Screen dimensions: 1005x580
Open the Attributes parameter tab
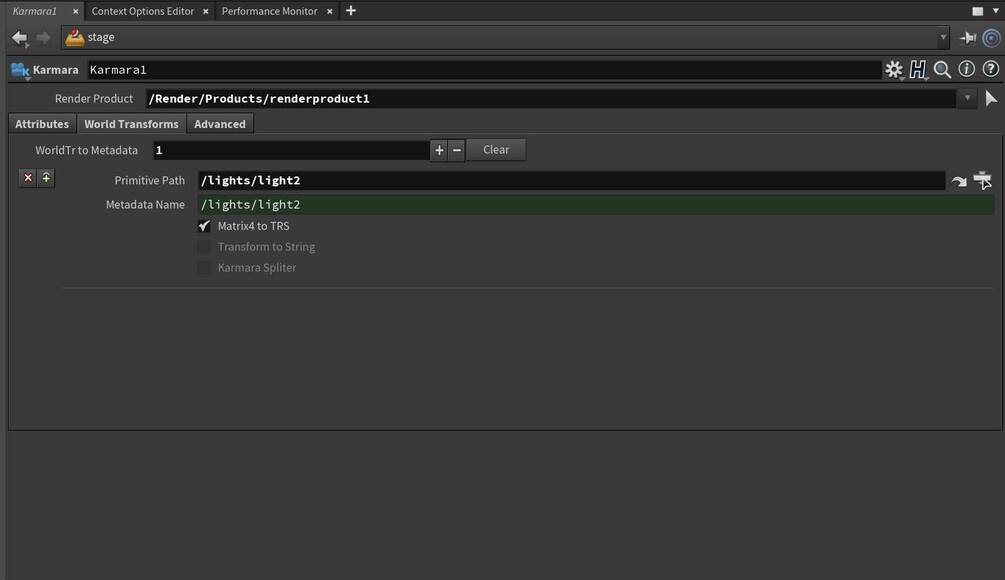pyautogui.click(x=42, y=124)
